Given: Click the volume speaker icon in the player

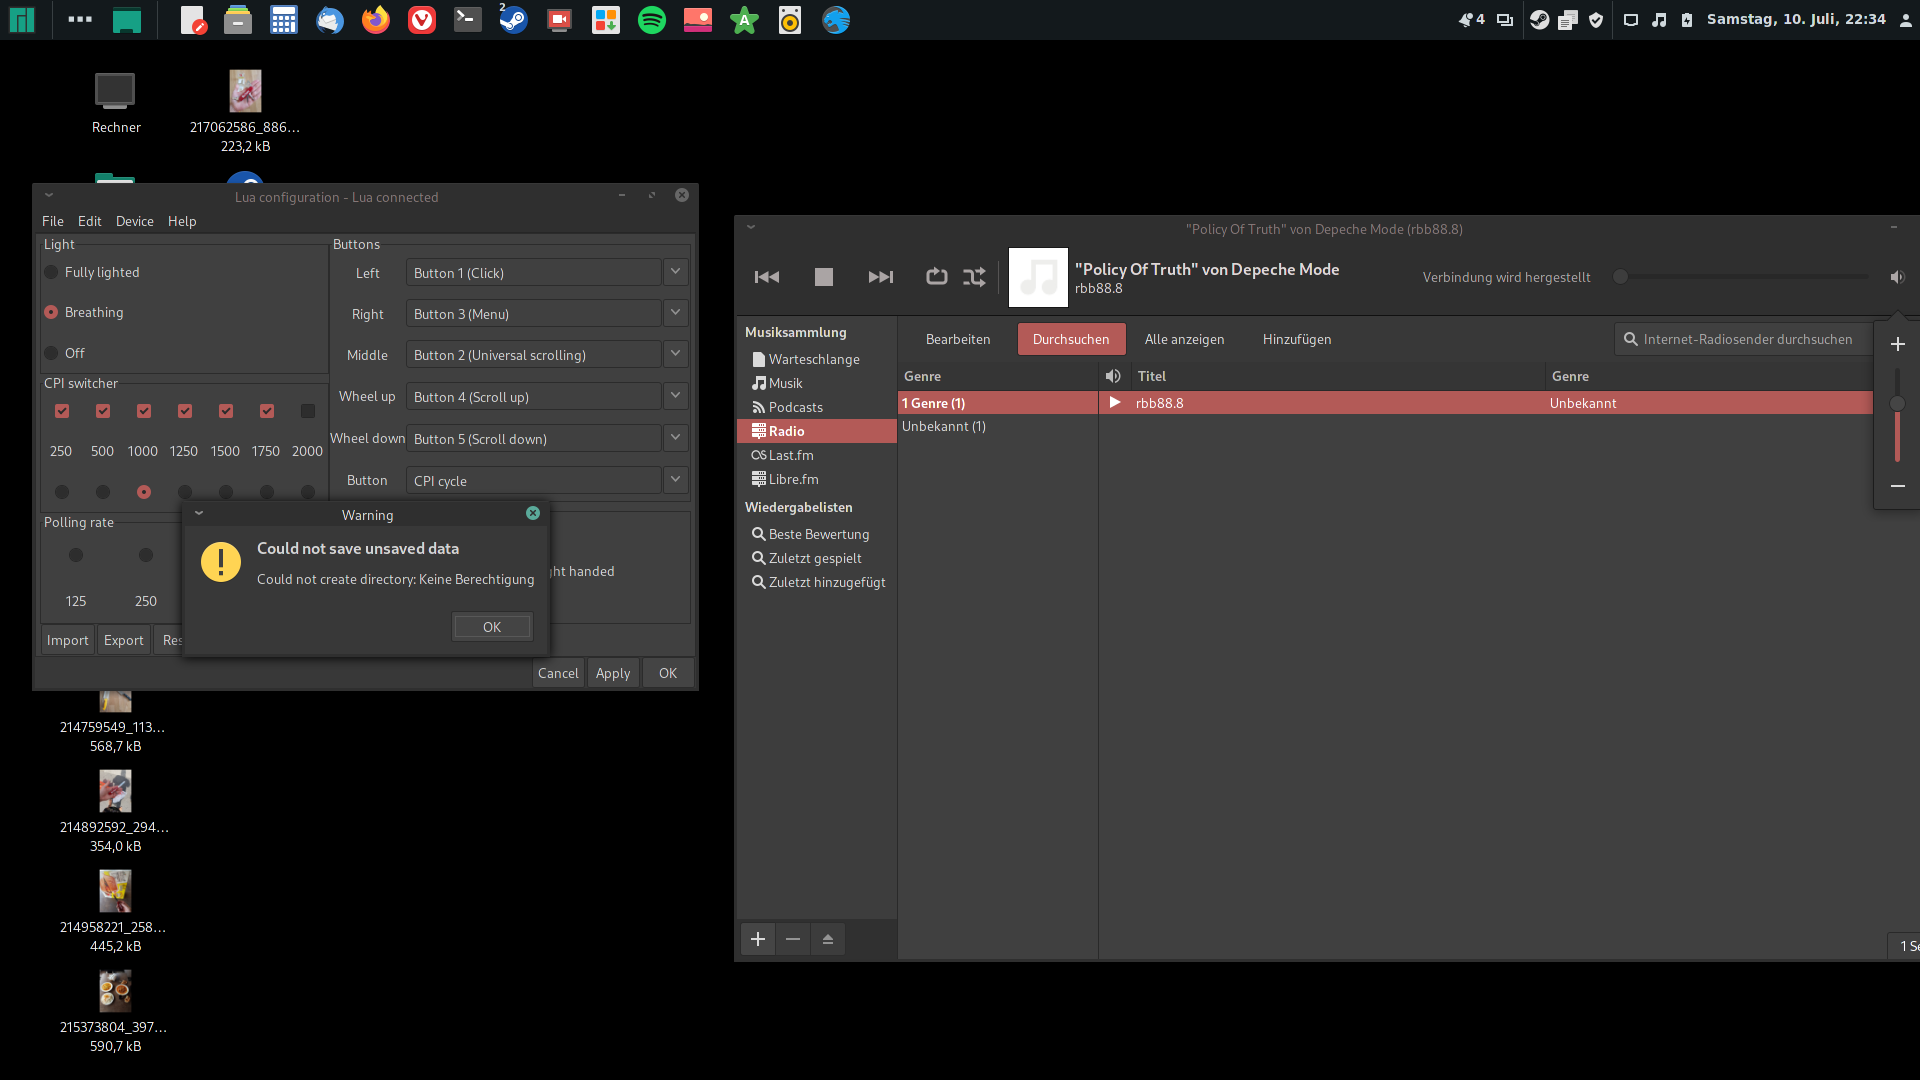Looking at the screenshot, I should 1897,277.
